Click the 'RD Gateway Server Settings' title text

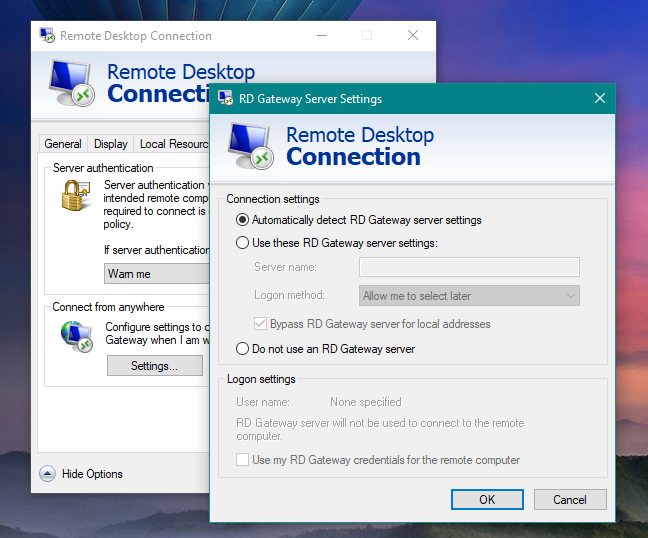click(310, 99)
